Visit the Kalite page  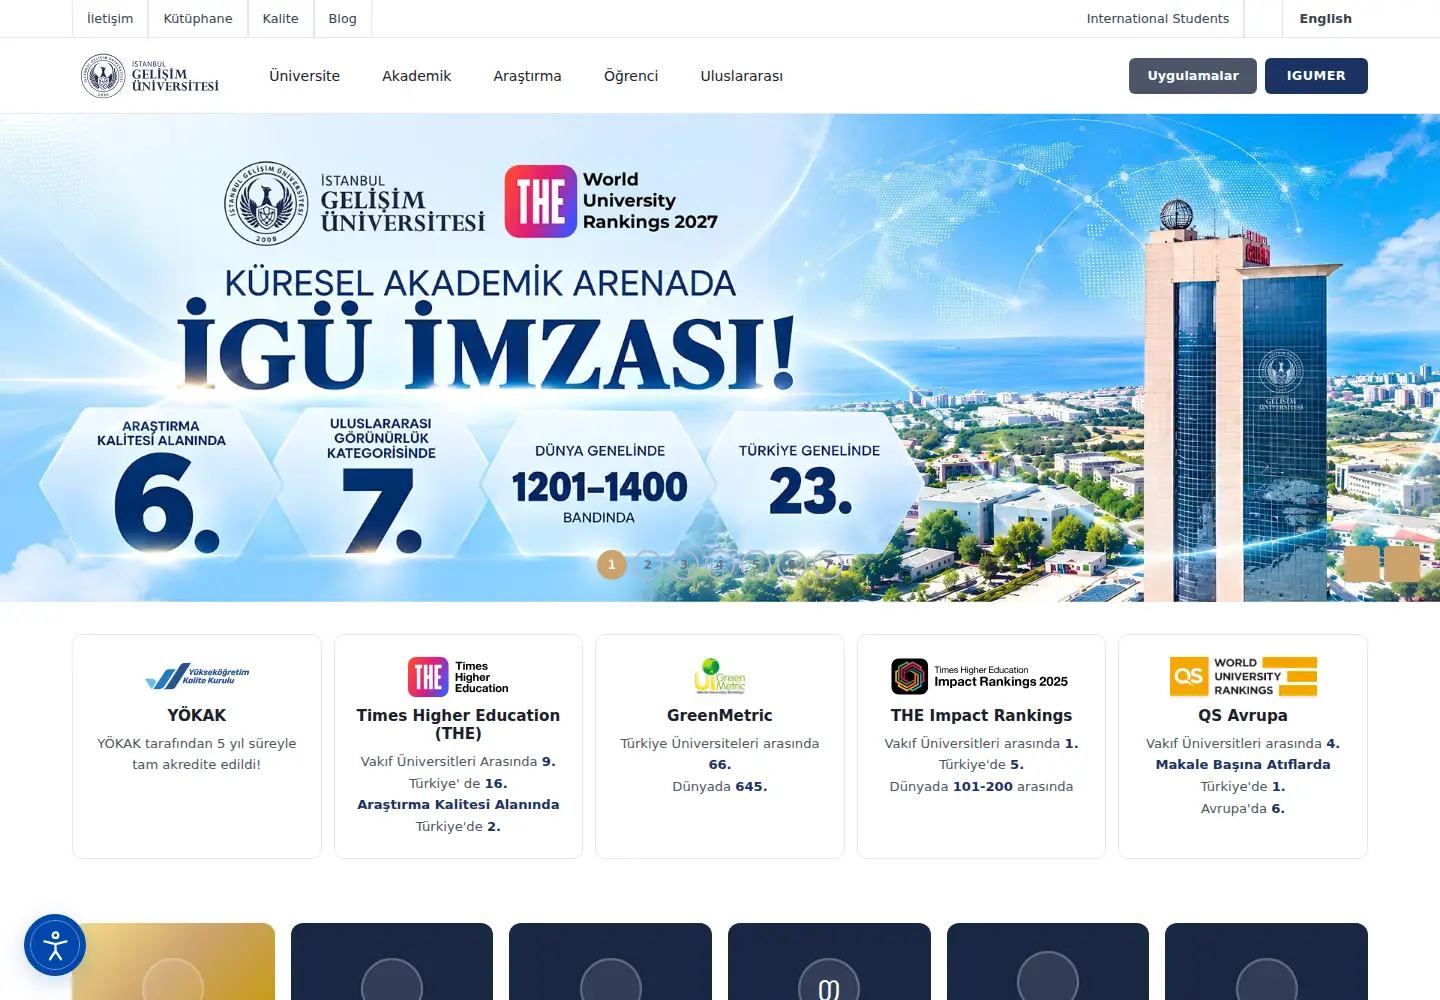click(280, 19)
